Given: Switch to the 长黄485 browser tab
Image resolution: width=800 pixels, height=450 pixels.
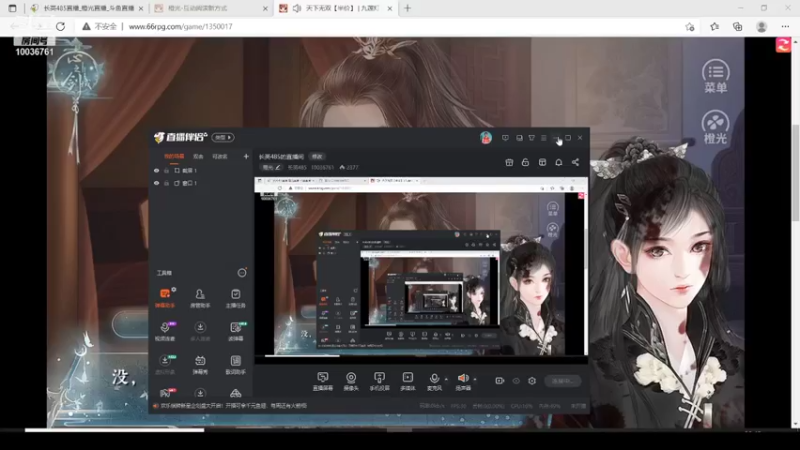Looking at the screenshot, I should click(87, 8).
